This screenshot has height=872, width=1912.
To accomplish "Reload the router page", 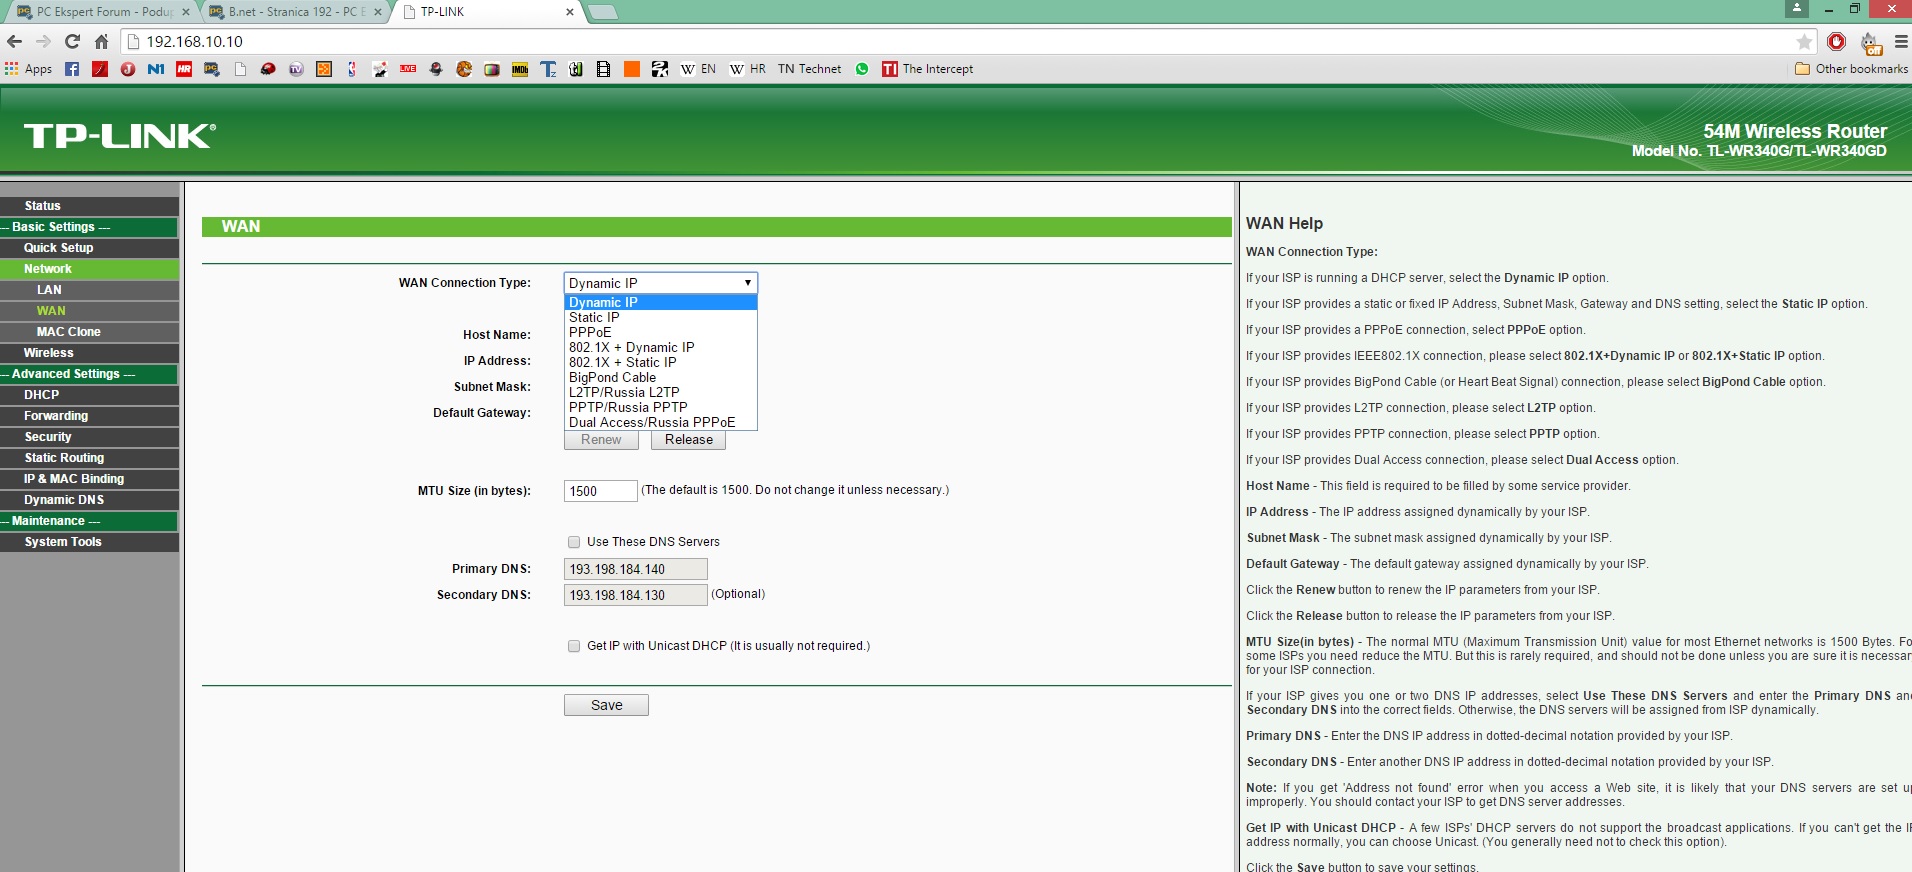I will pyautogui.click(x=72, y=41).
